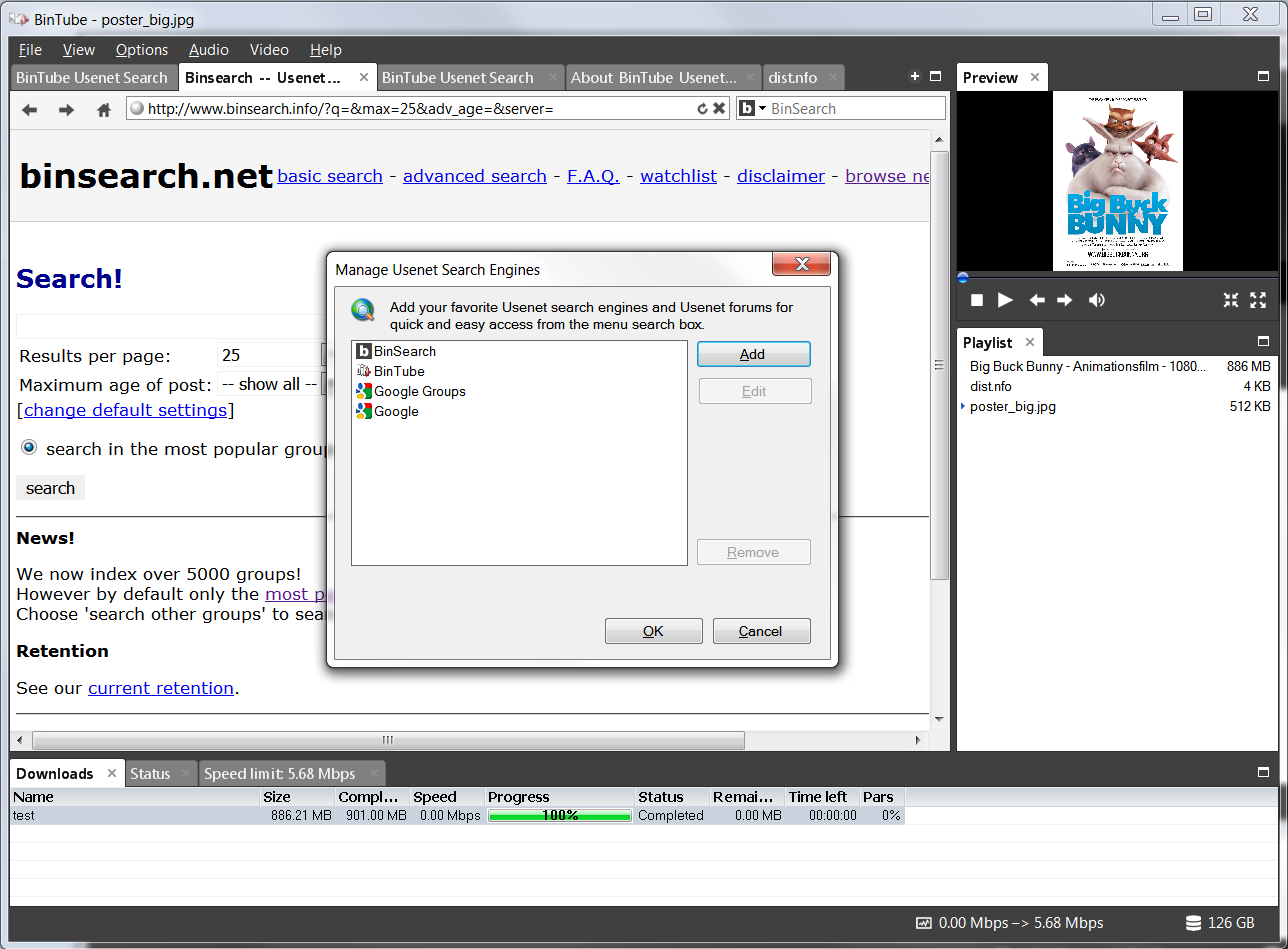
Task: Close the Manage Usenet Search Engines dialog
Action: pos(801,264)
